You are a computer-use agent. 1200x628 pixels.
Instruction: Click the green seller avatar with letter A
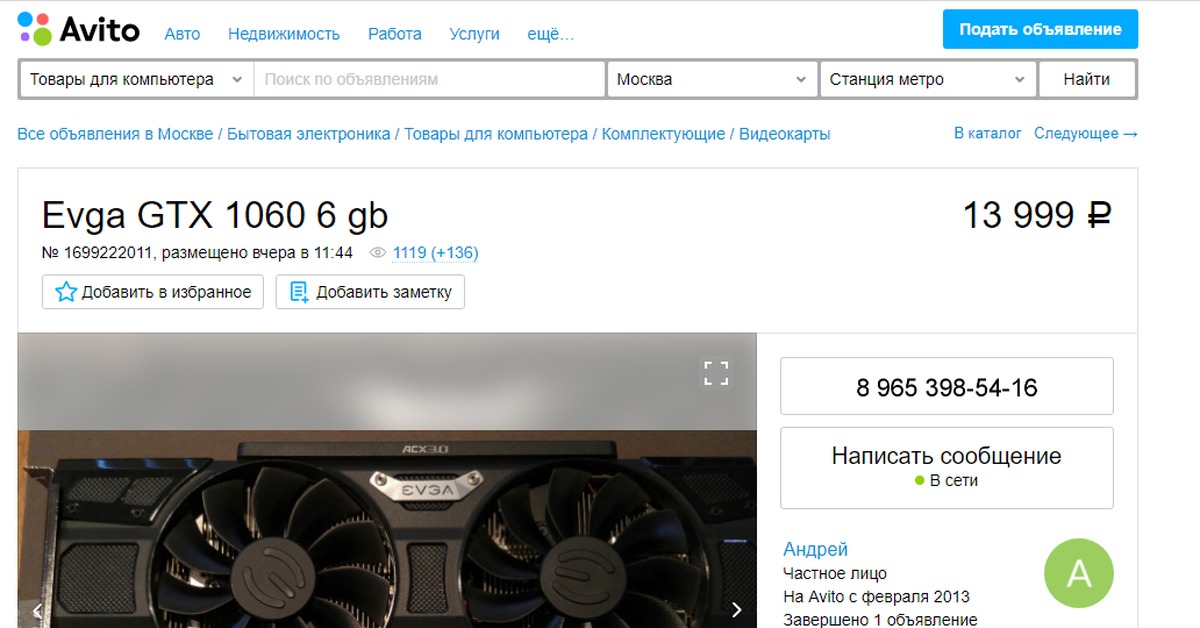coord(1078,573)
